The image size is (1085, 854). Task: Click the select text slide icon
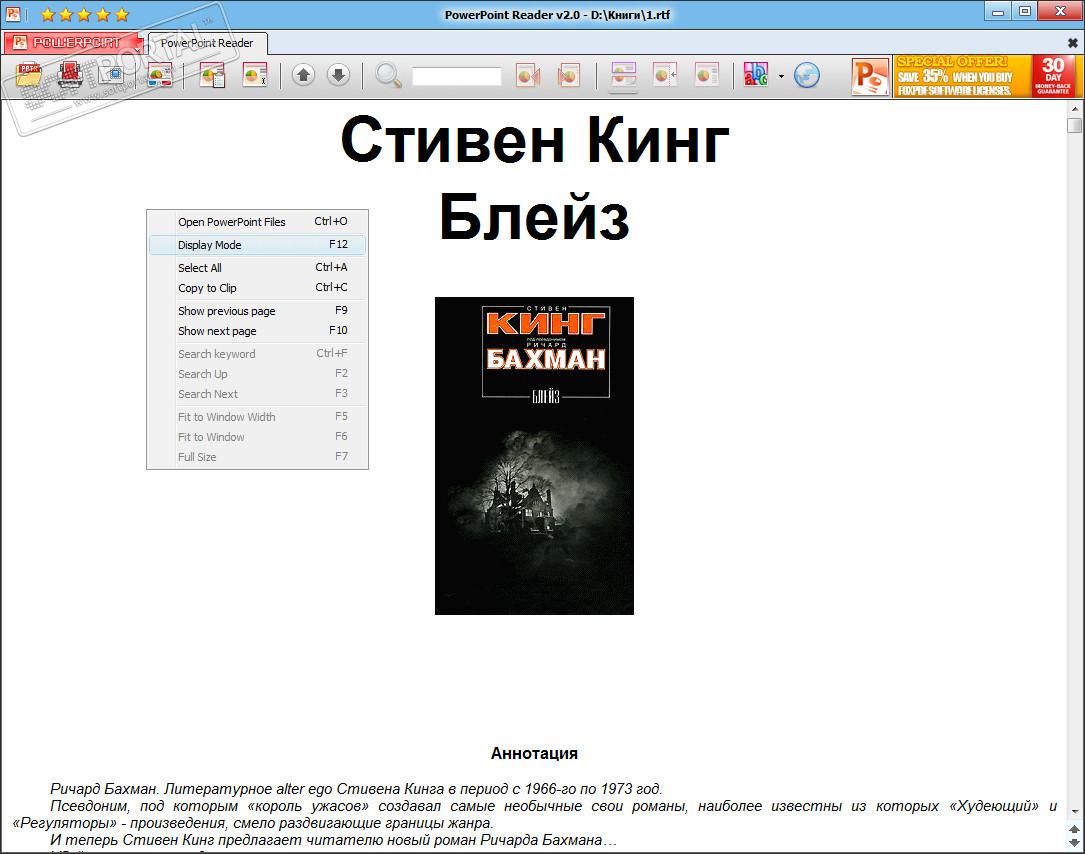(255, 75)
